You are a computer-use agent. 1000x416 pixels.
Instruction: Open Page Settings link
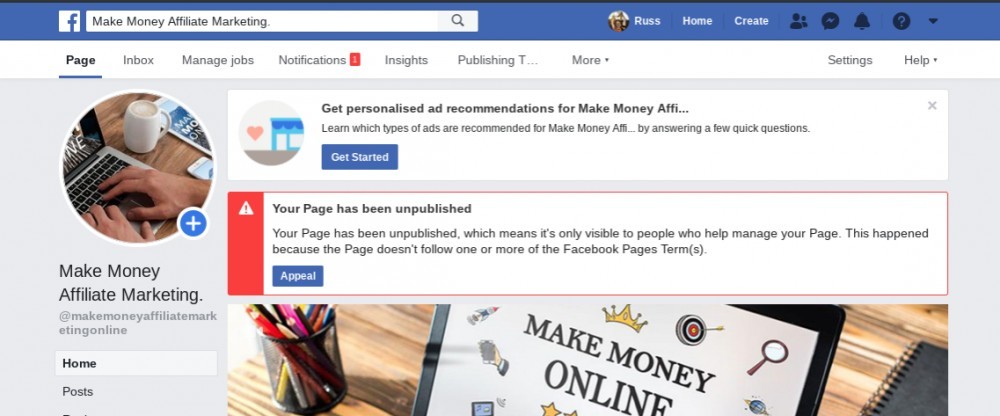click(x=849, y=60)
